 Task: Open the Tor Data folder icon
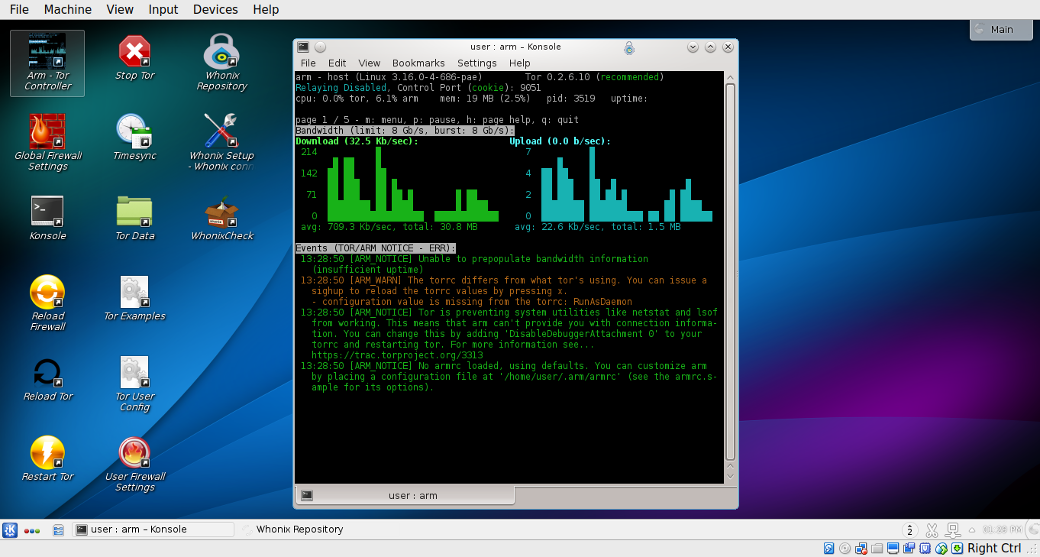pyautogui.click(x=135, y=218)
